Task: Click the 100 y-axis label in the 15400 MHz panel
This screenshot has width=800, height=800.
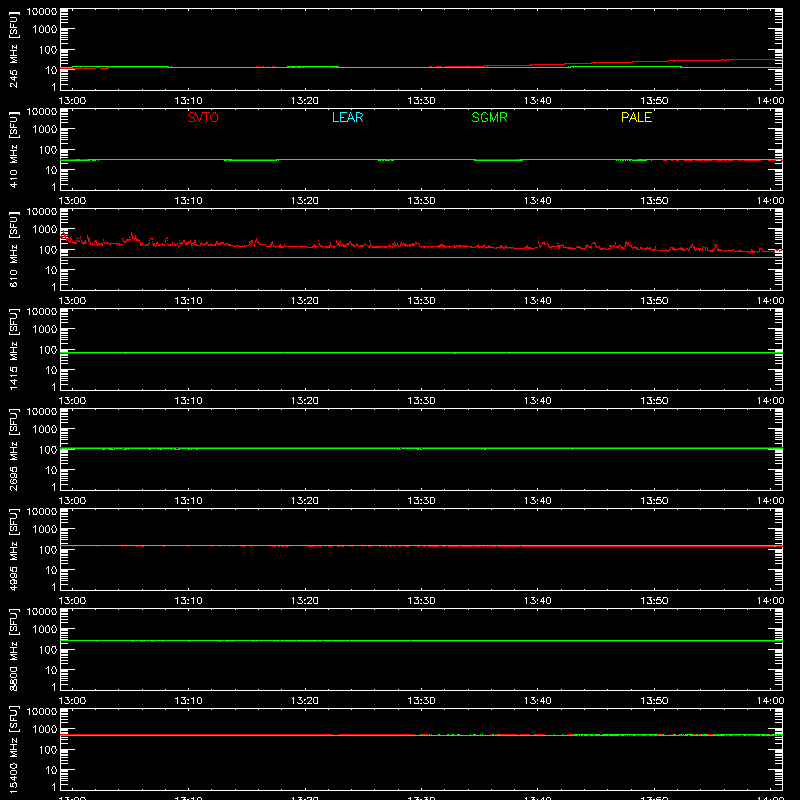Action: (x=48, y=749)
